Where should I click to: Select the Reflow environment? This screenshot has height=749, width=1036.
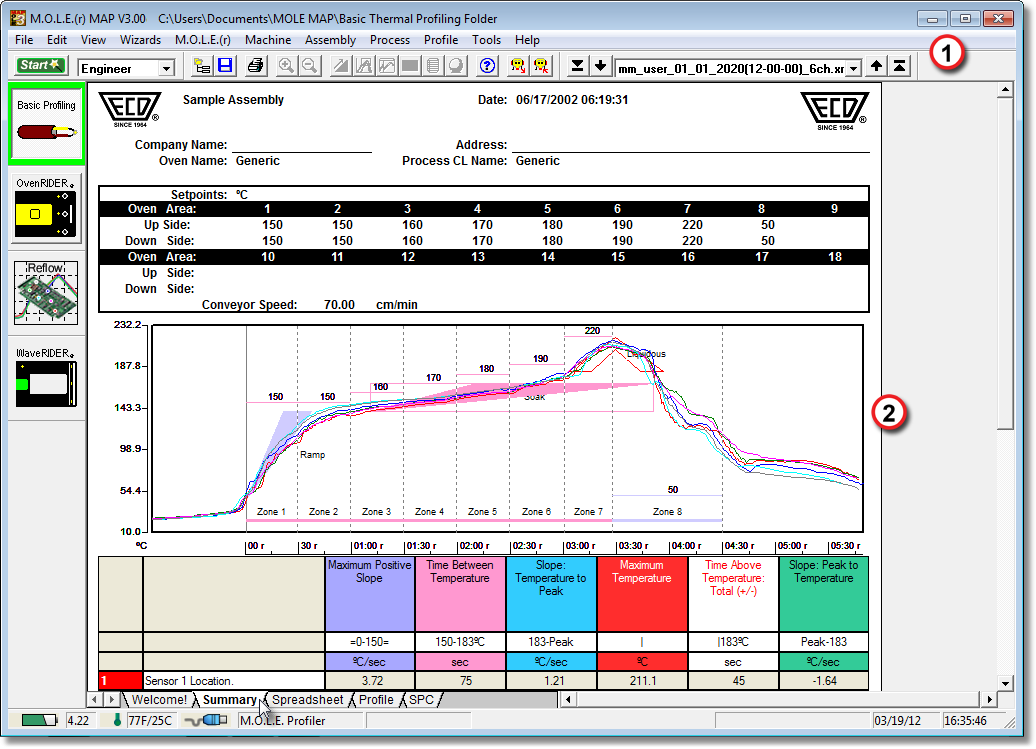(x=46, y=293)
